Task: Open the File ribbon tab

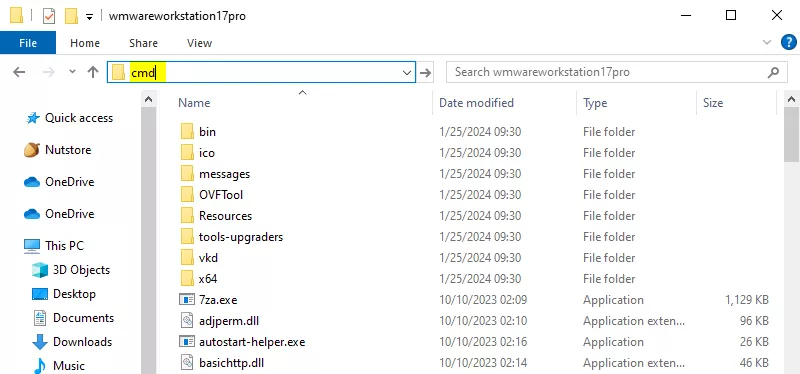Action: 28,43
